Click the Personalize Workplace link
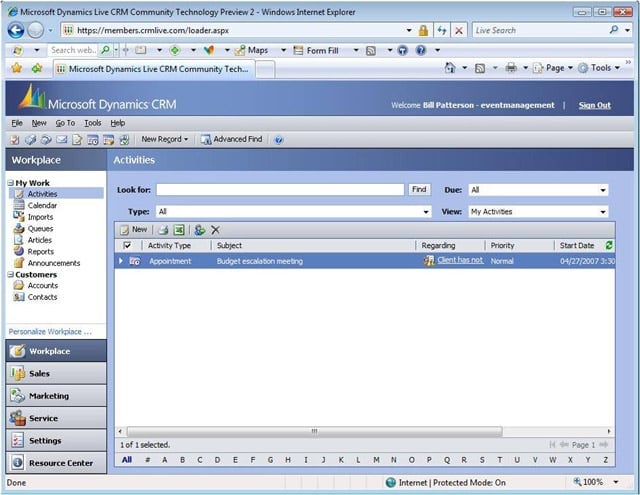 [50, 332]
